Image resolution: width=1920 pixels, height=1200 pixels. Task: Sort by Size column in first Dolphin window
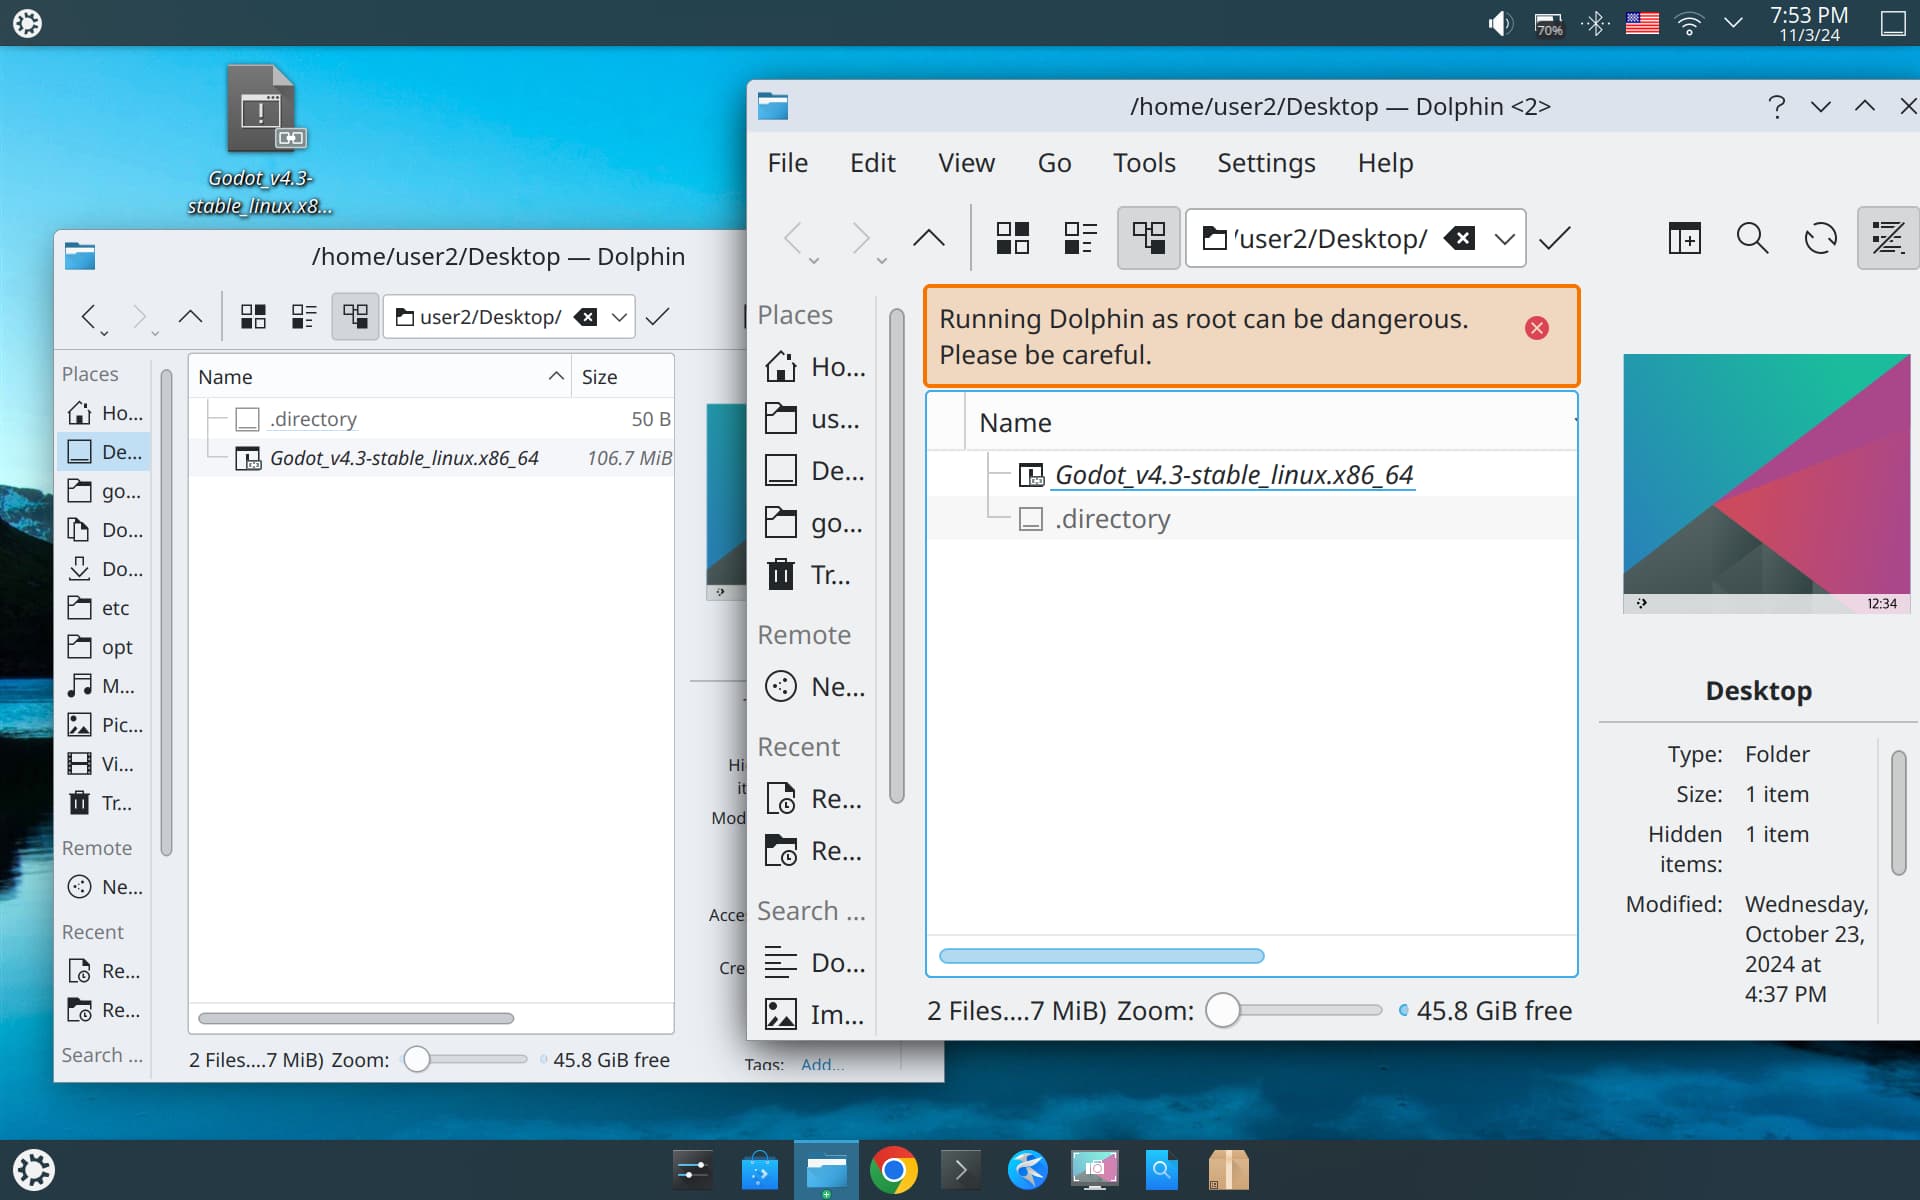coord(623,377)
